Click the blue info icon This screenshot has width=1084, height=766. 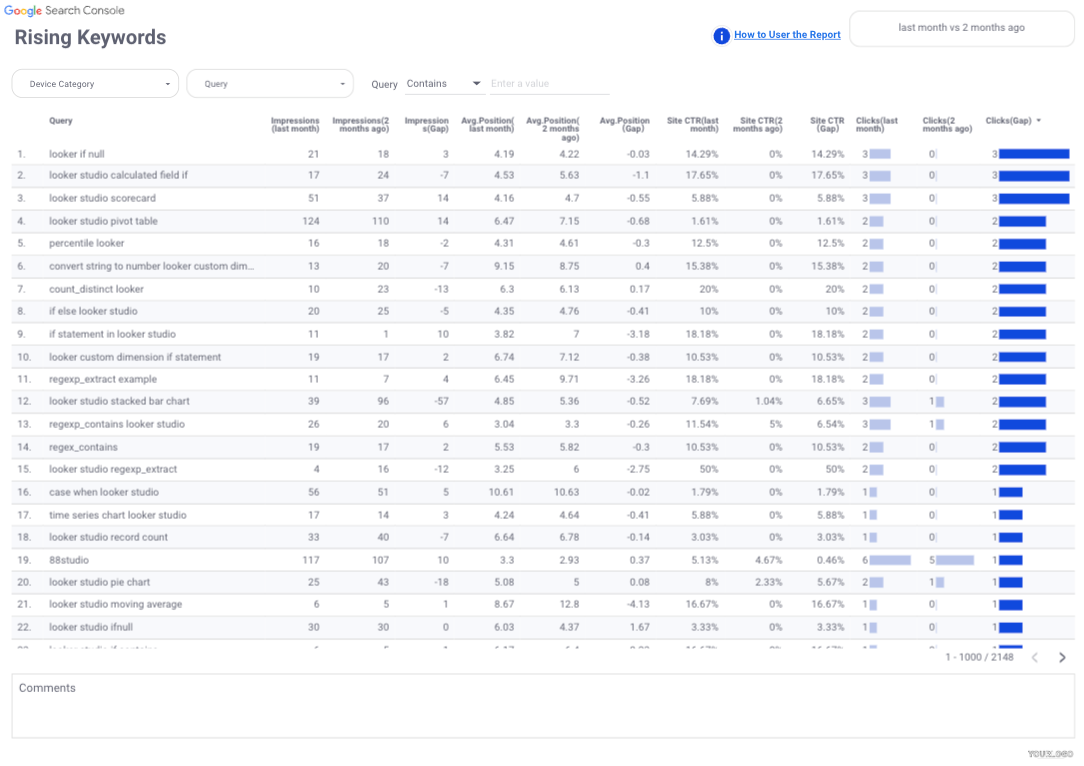(x=721, y=35)
